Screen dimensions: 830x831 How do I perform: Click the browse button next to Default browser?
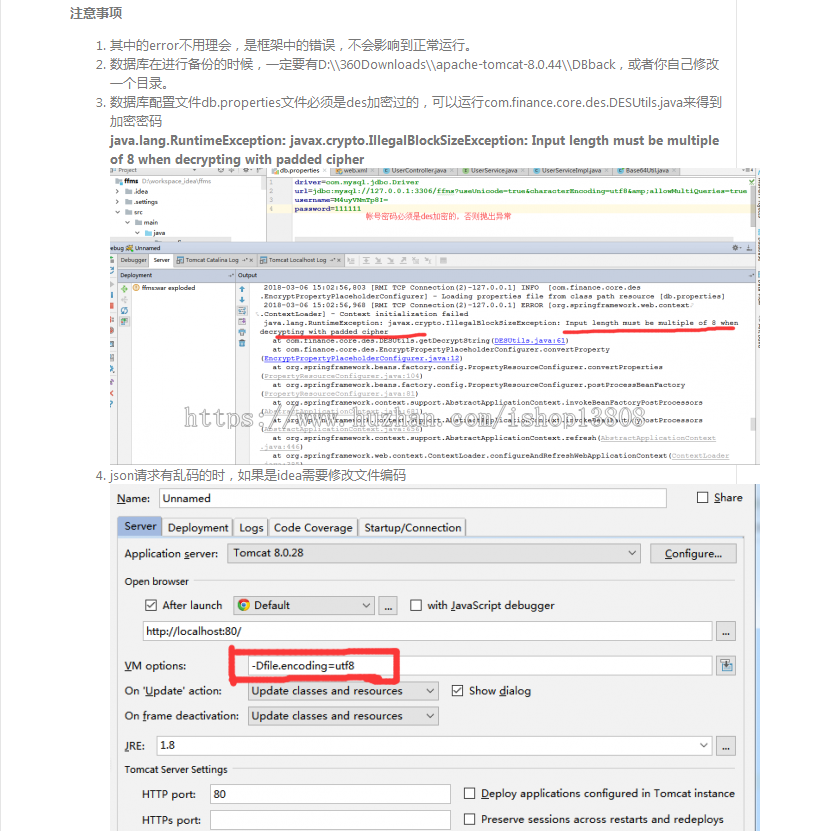pyautogui.click(x=388, y=606)
